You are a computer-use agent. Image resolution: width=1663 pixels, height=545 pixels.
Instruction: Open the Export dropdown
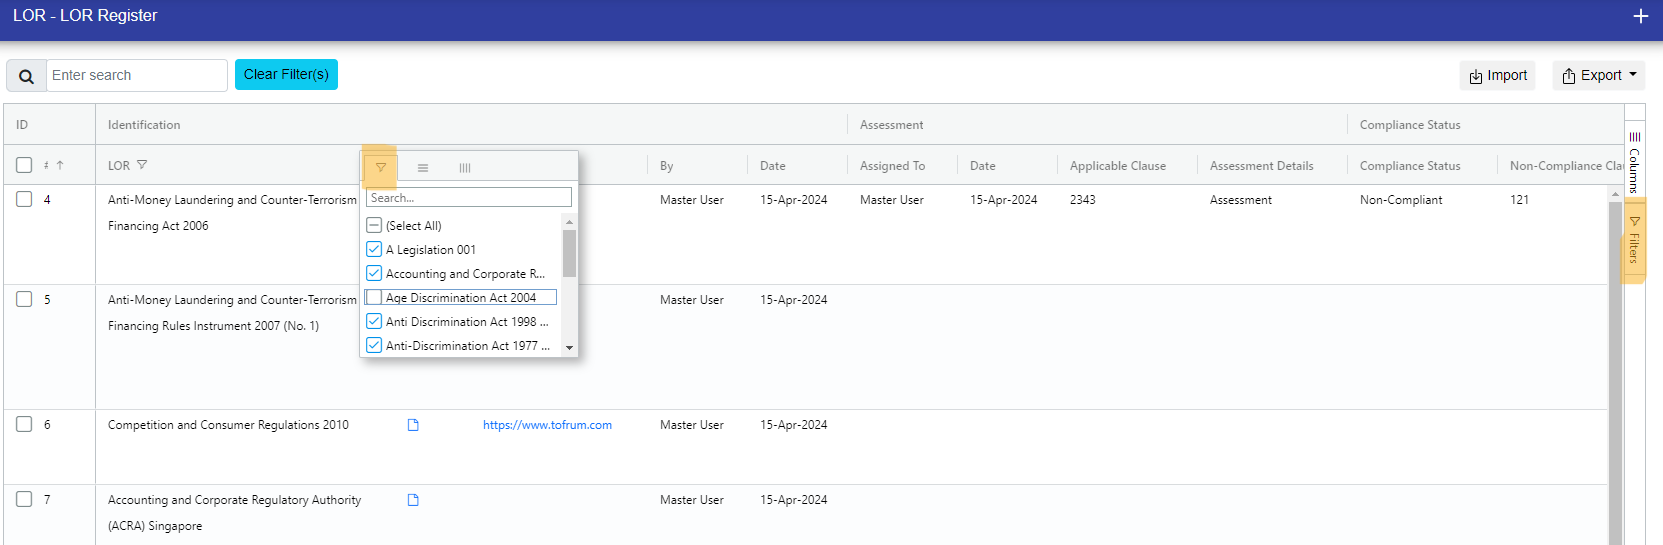click(x=1599, y=75)
